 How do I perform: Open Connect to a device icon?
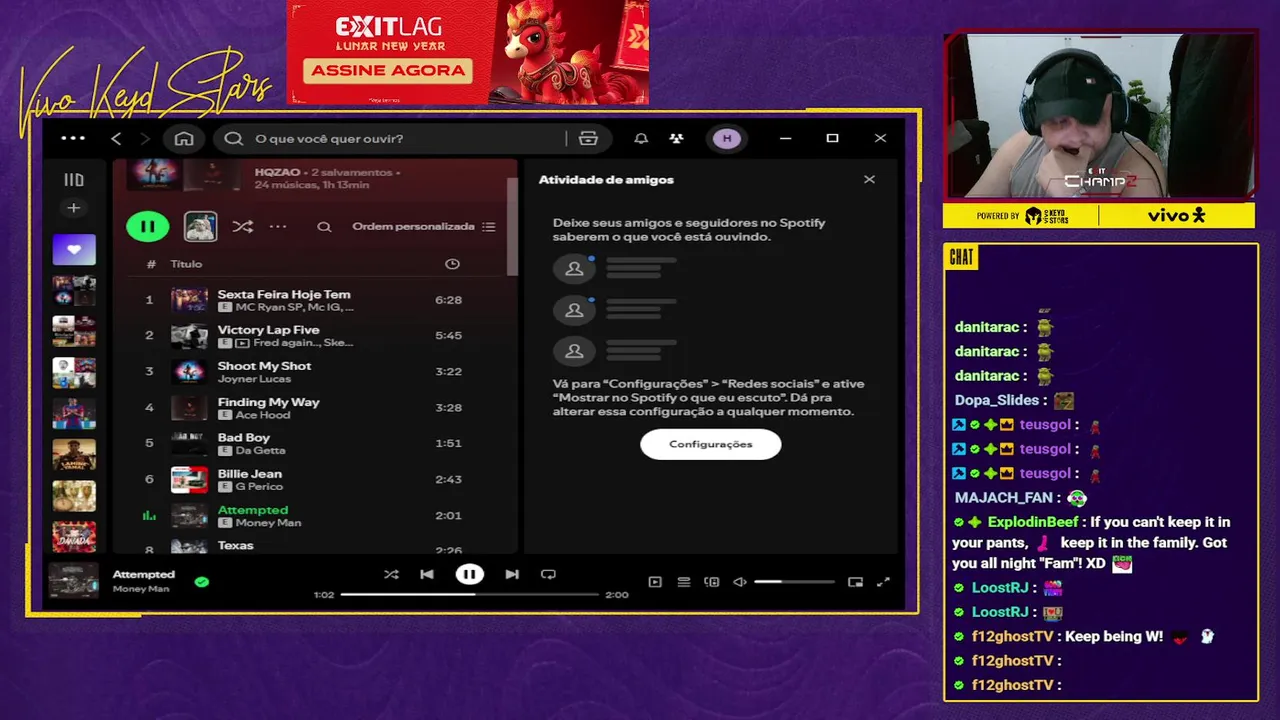click(712, 582)
